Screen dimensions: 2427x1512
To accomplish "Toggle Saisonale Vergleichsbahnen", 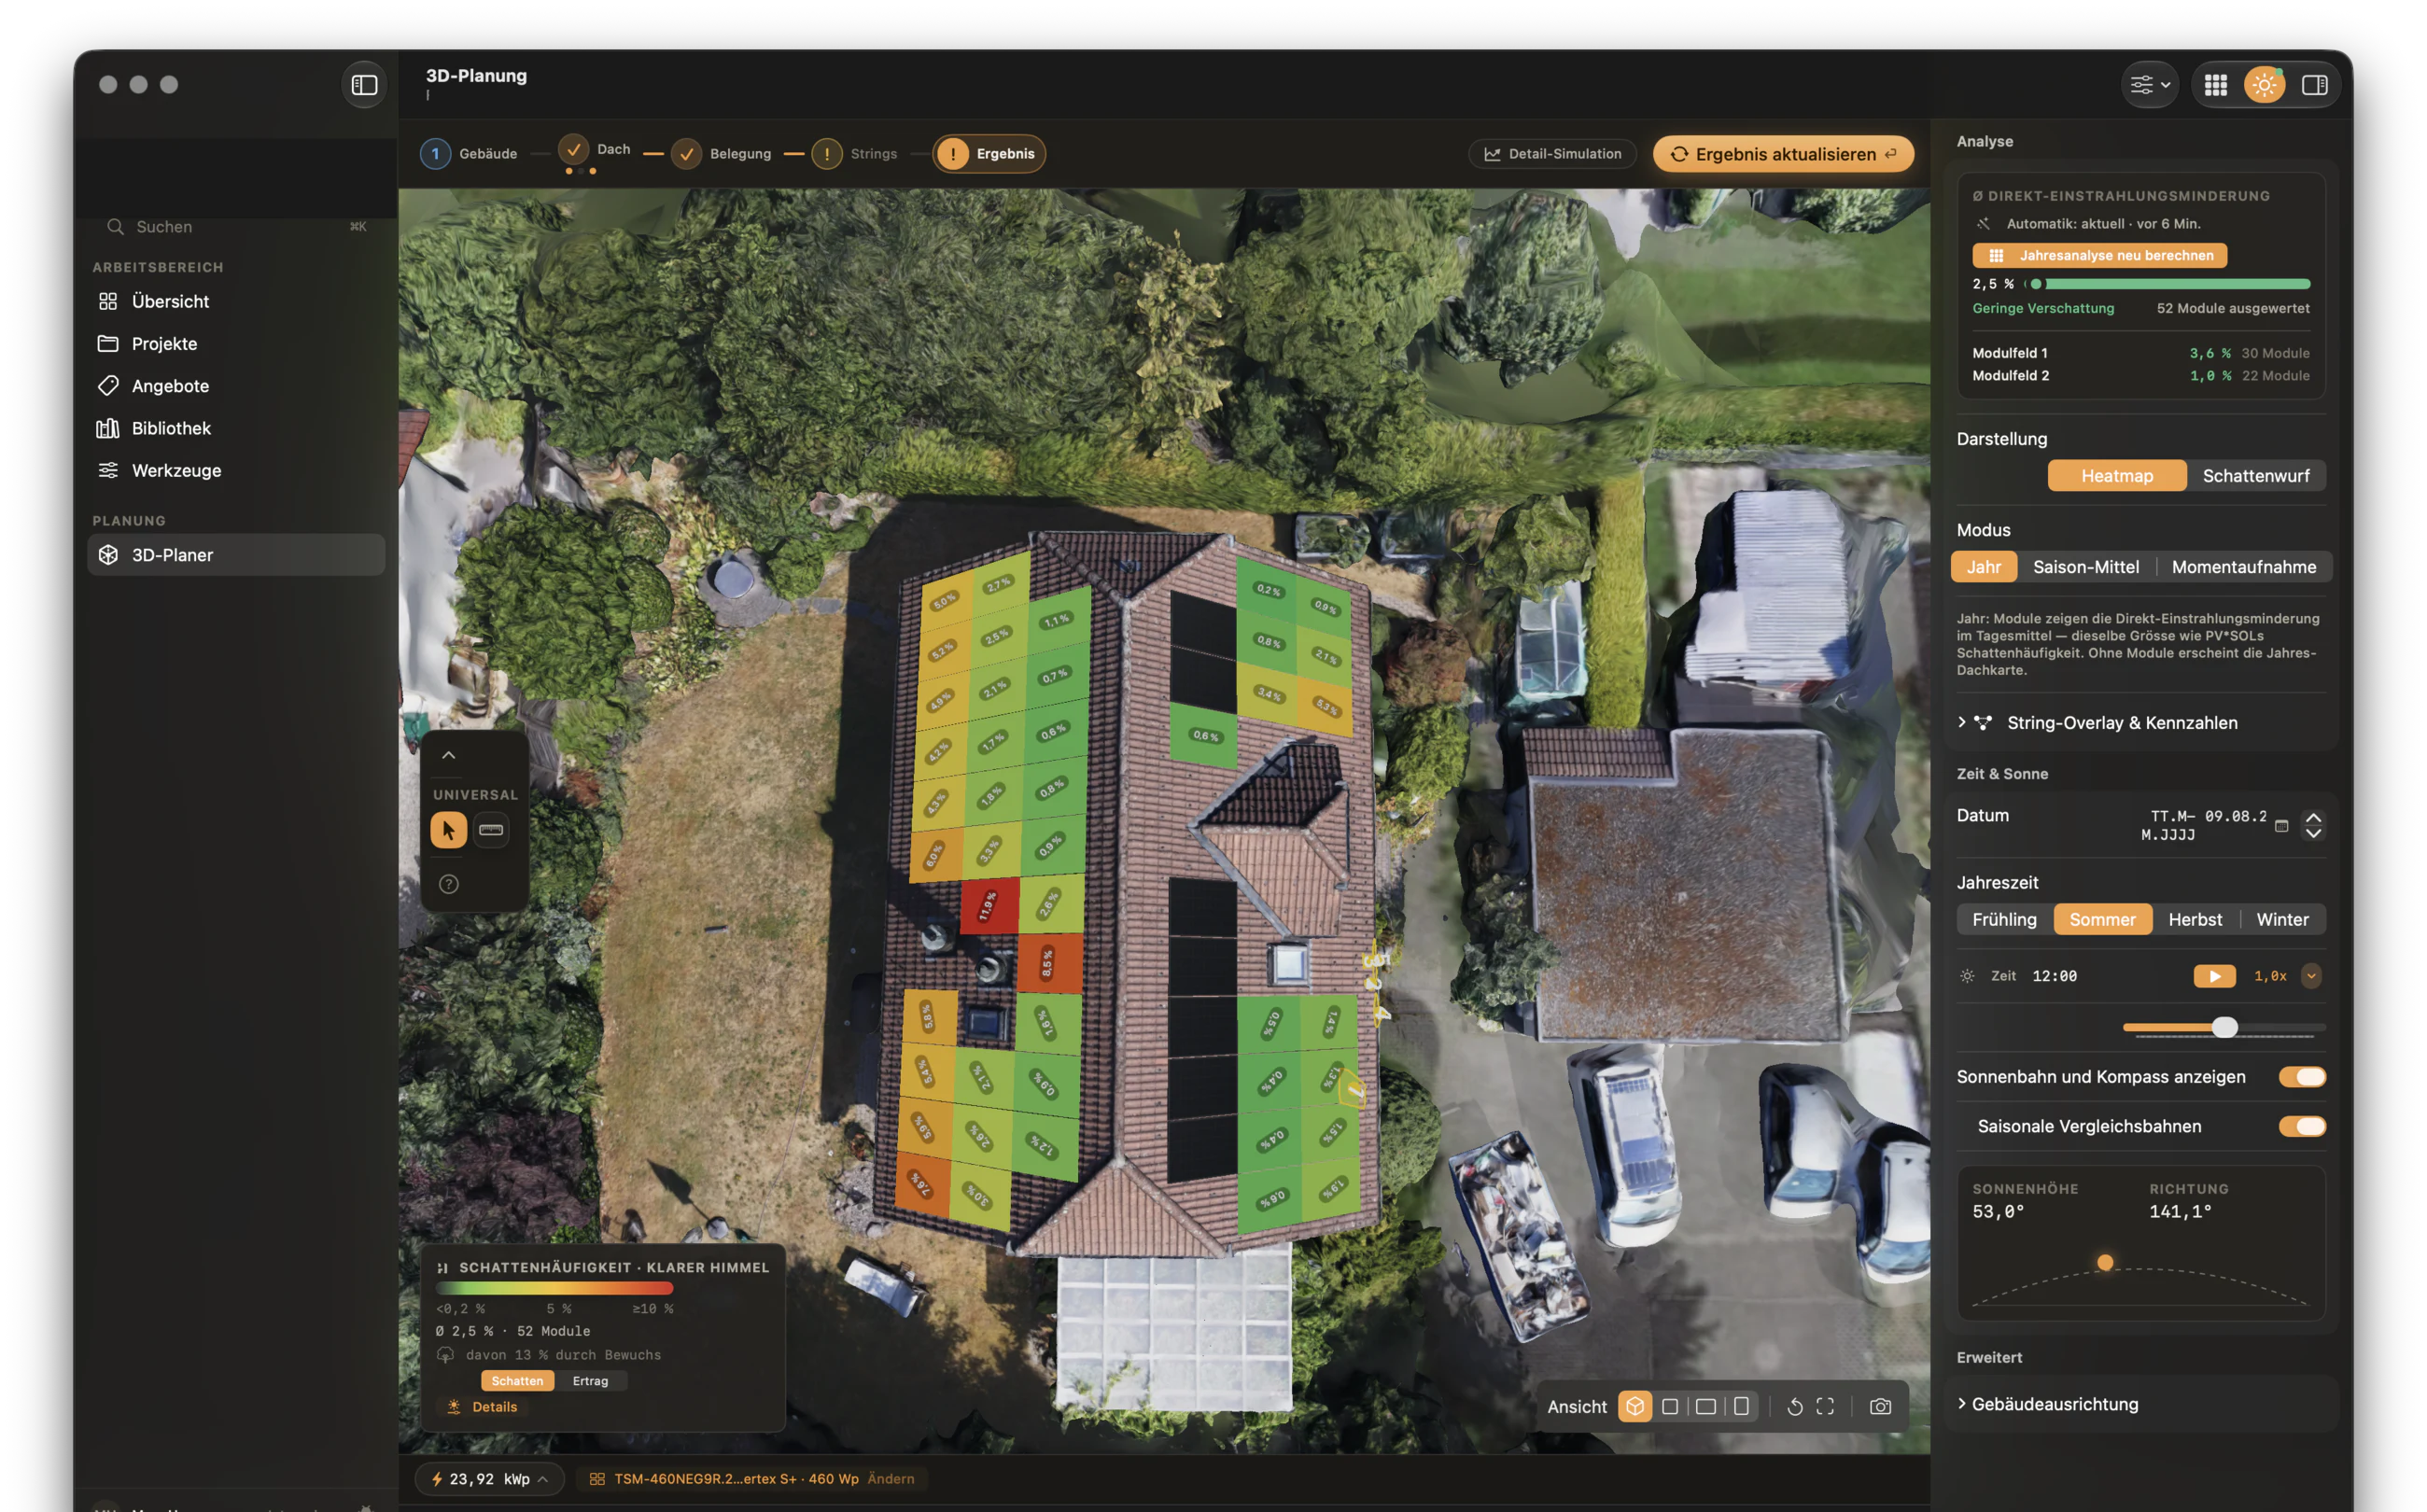I will [2302, 1127].
